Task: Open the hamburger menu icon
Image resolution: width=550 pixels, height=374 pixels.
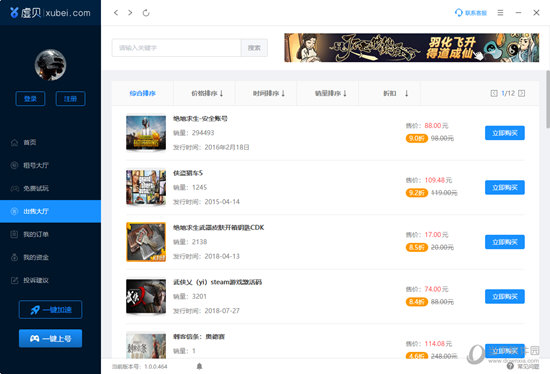Action: click(500, 13)
